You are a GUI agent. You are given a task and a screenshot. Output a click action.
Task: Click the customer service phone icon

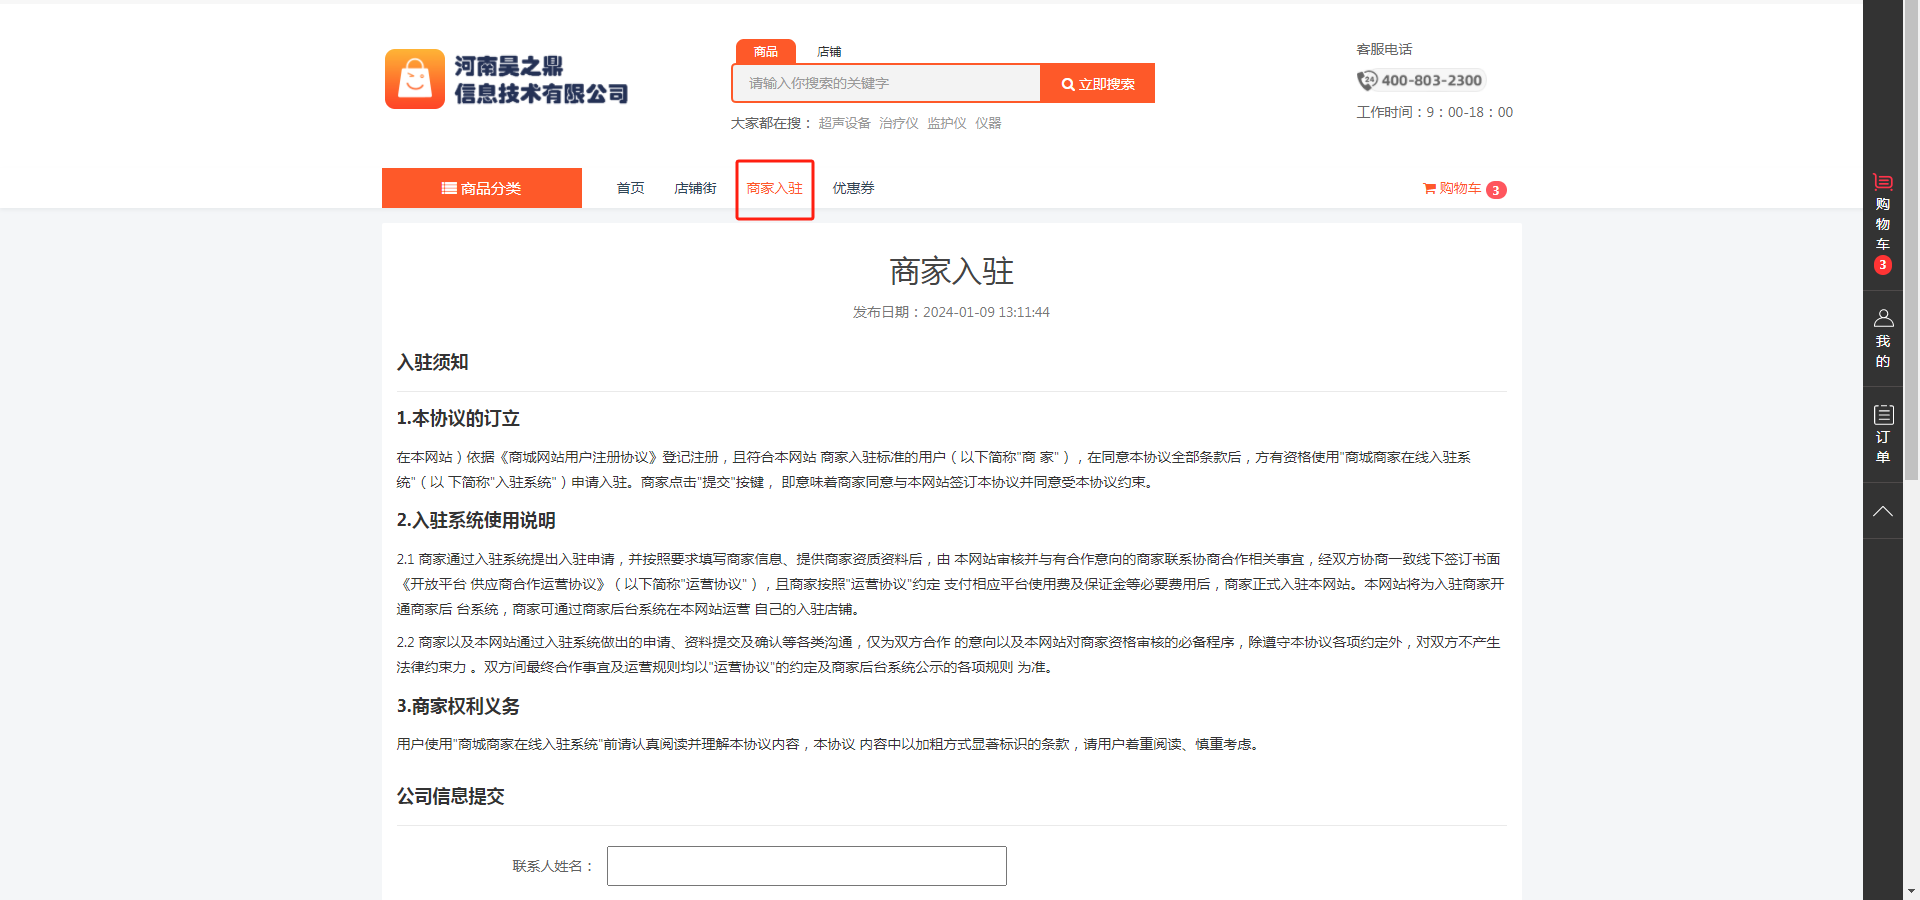[x=1366, y=81]
